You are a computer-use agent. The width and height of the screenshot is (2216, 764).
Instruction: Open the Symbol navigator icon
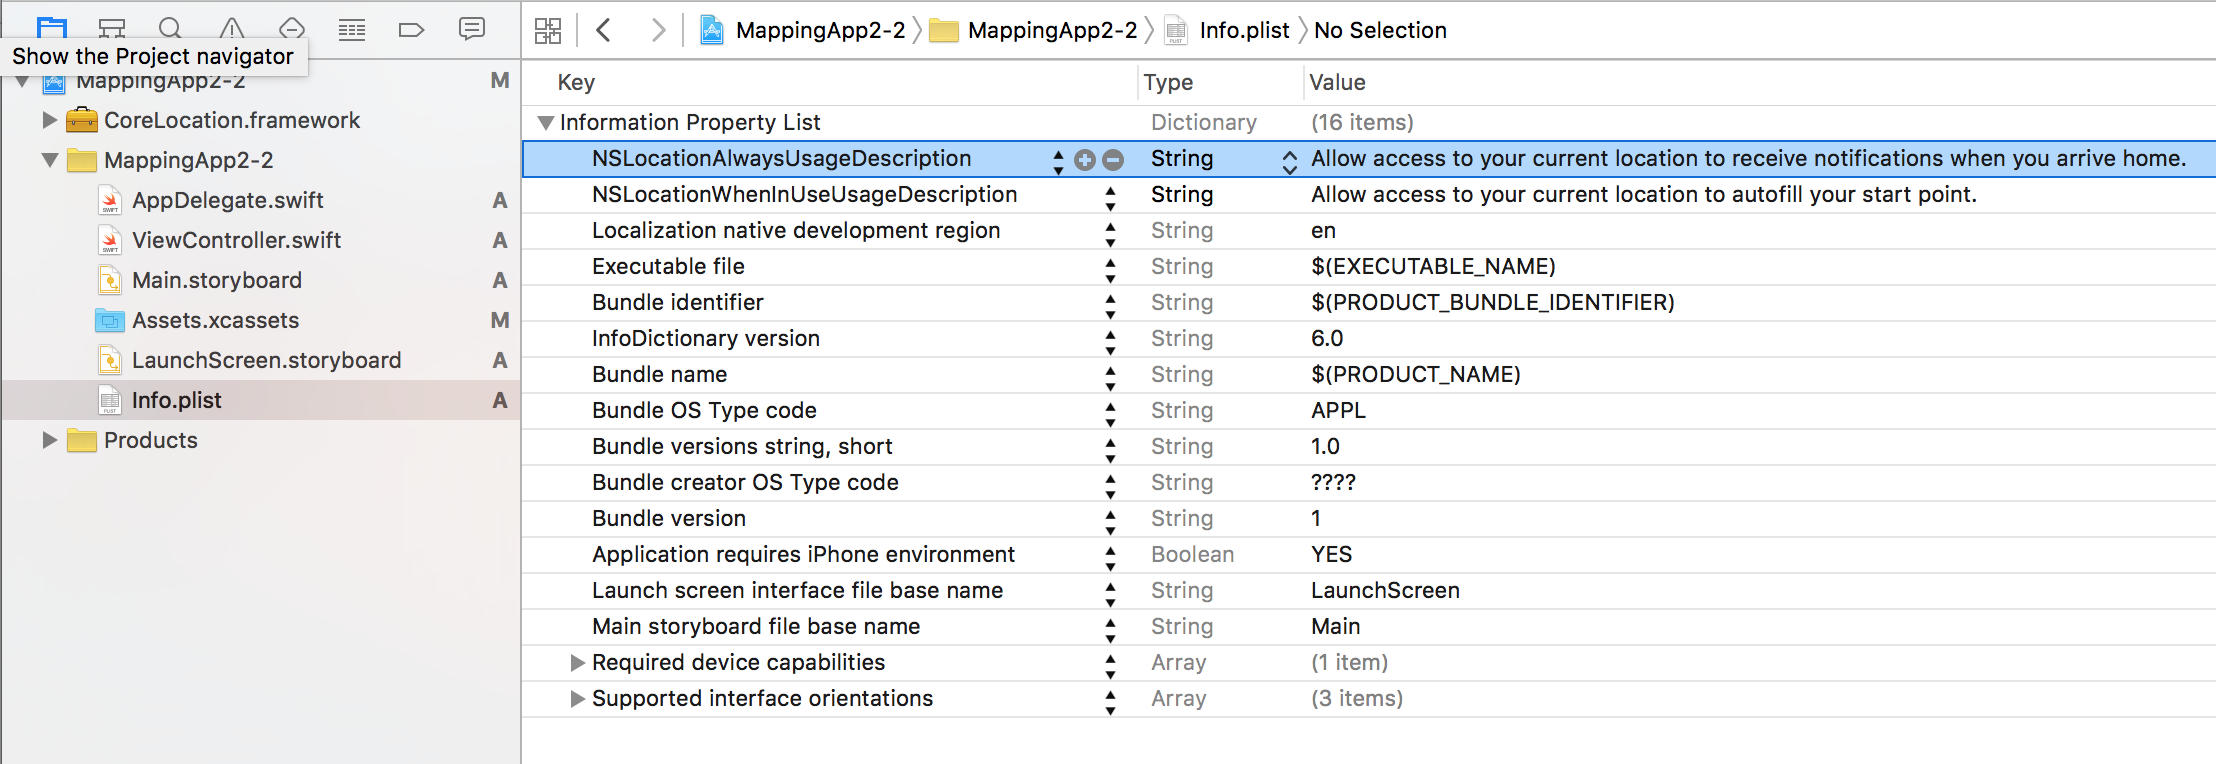111,28
